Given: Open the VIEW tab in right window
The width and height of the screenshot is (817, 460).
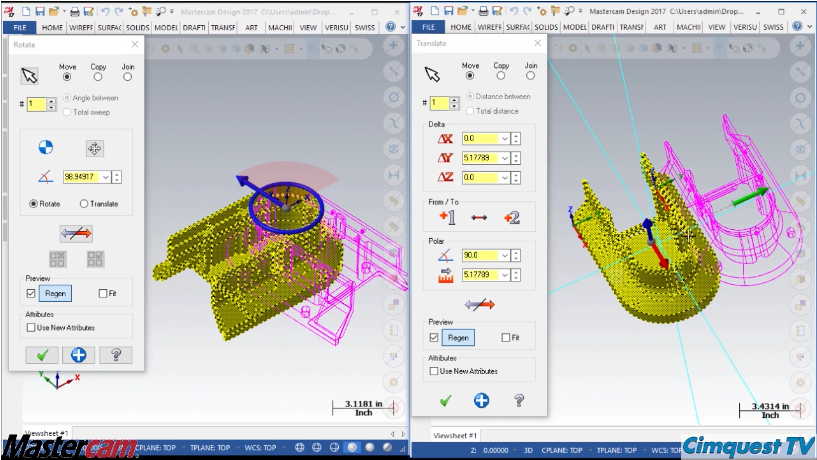Looking at the screenshot, I should [x=716, y=27].
